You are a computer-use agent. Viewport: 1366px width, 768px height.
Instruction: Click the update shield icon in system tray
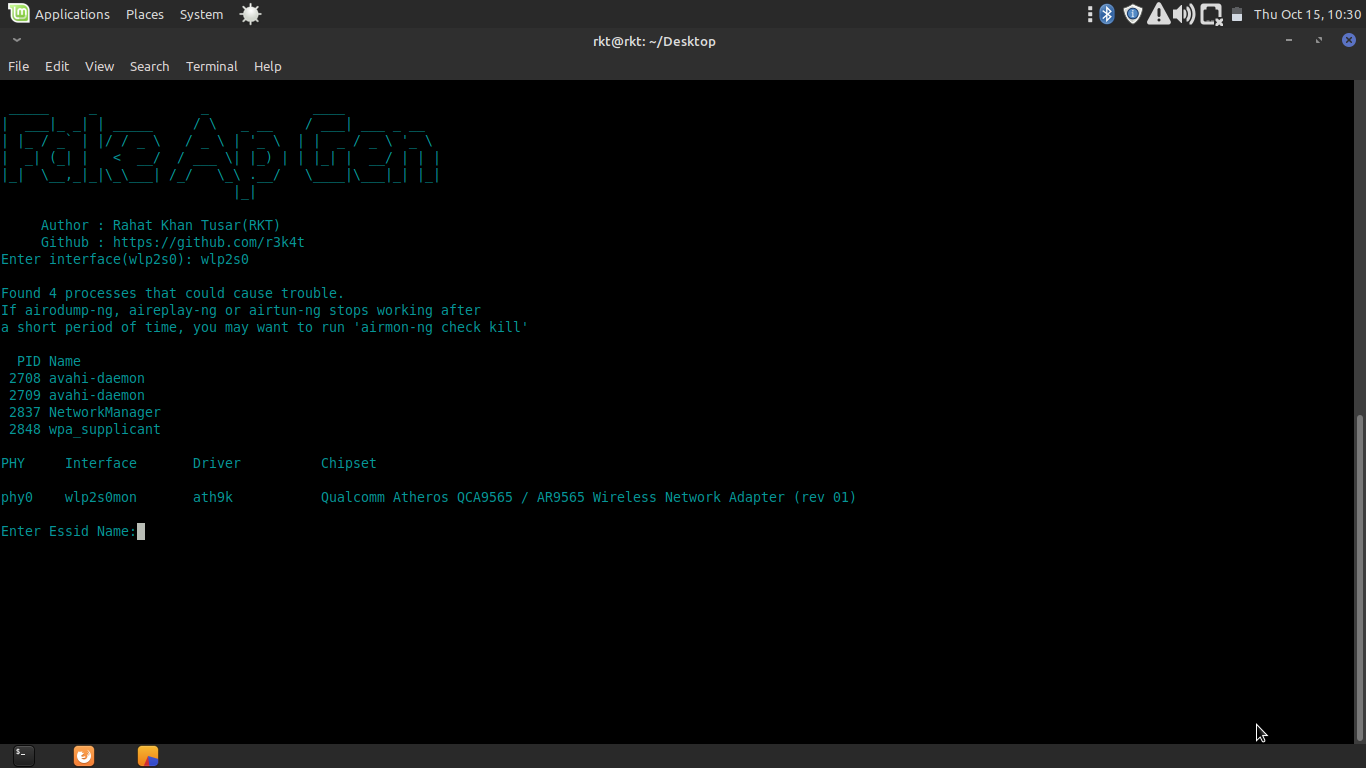click(x=1132, y=14)
